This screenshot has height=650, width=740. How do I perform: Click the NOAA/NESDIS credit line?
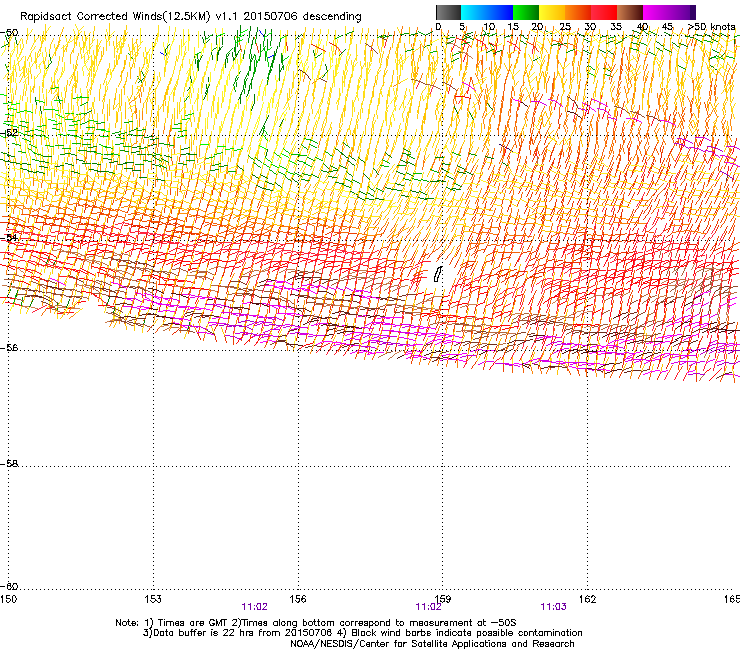(x=432, y=643)
